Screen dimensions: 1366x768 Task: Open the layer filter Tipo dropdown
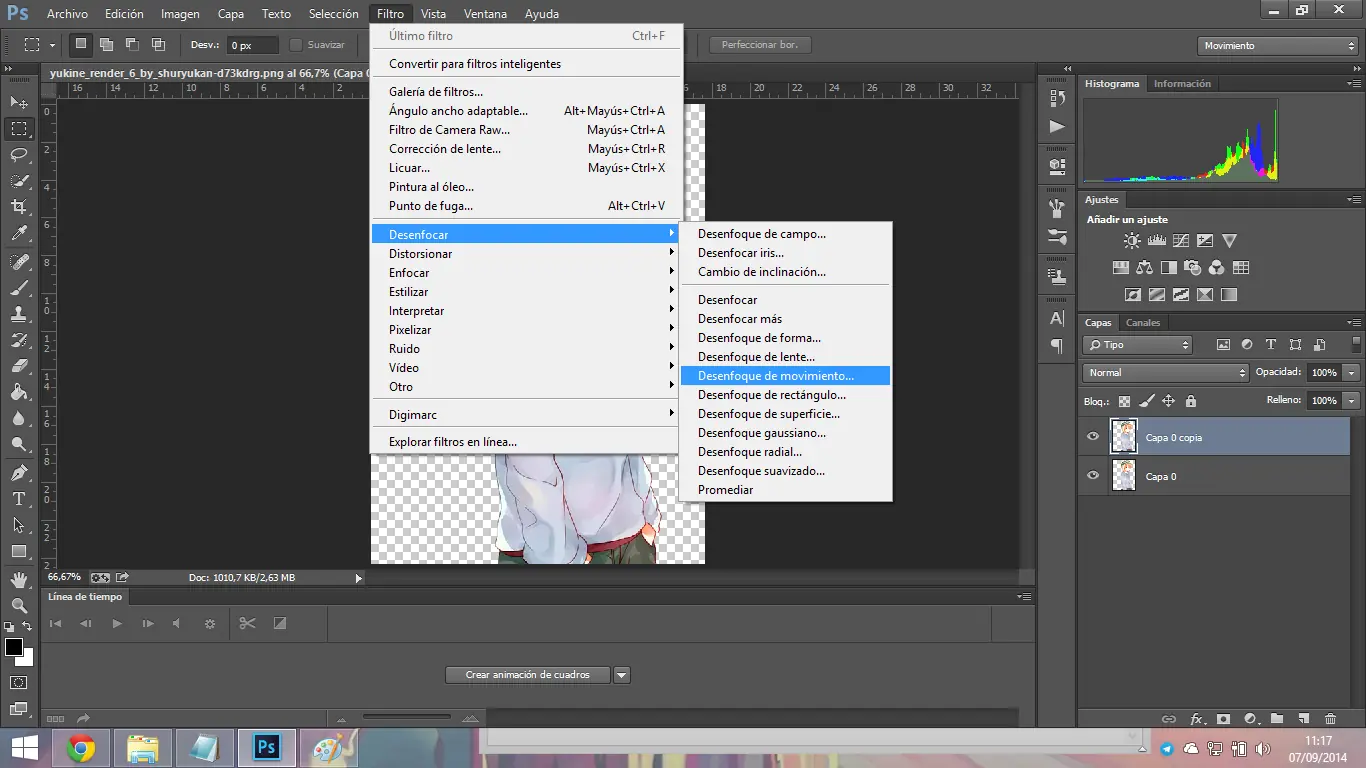click(x=1138, y=345)
